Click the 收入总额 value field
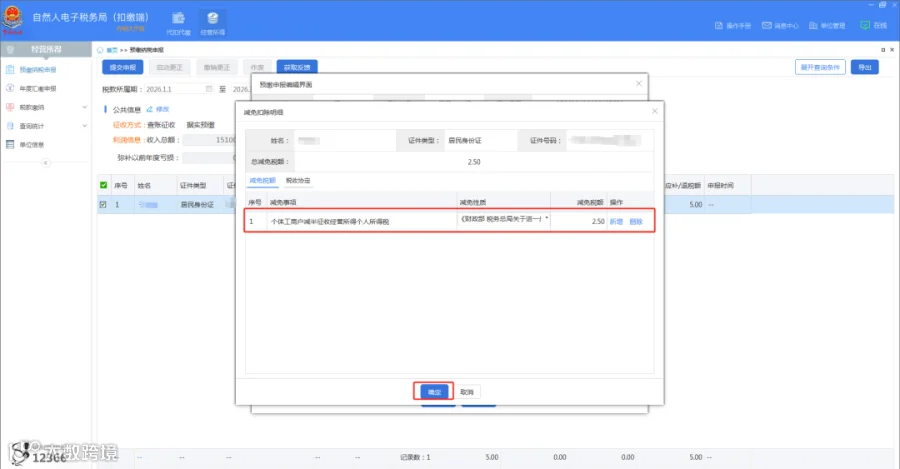This screenshot has width=900, height=469. pos(210,140)
